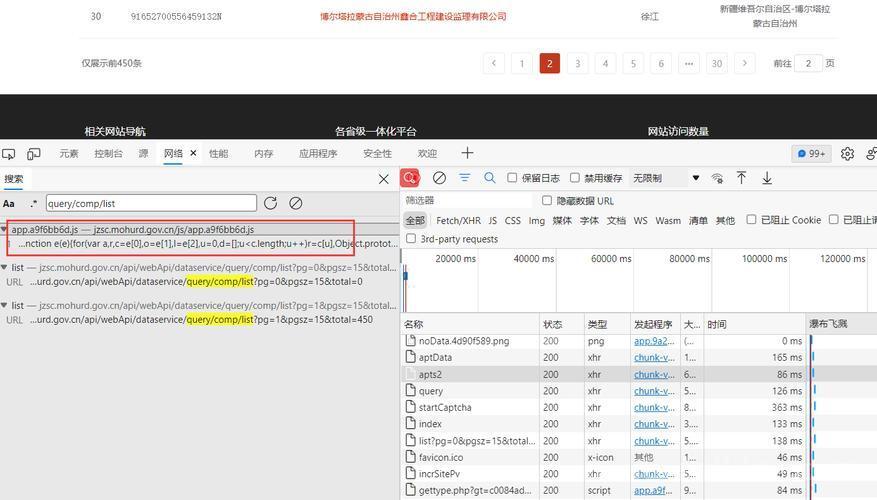Open the 博尔塔拉蒙古自治州 company link
Viewport: 877px width, 500px height.
point(413,16)
